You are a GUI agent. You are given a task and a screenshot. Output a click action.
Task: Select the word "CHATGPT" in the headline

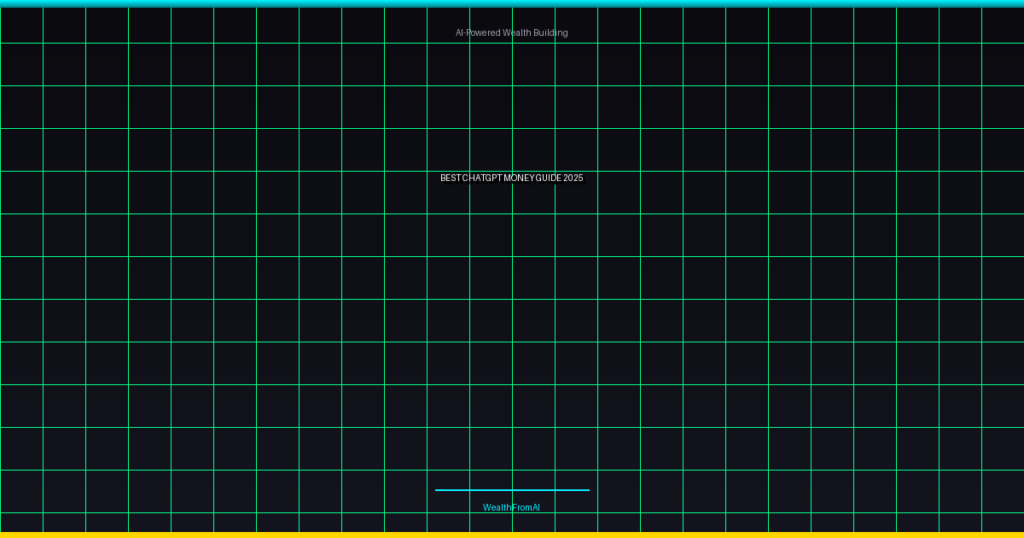(482, 178)
